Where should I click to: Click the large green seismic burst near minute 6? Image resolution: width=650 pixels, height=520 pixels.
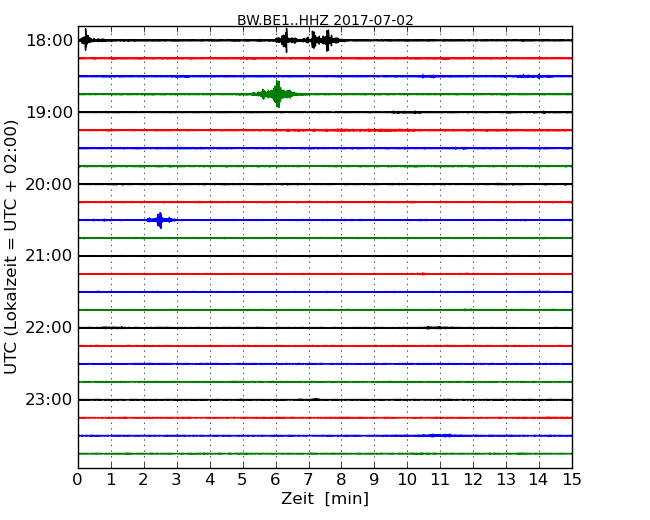pos(278,94)
